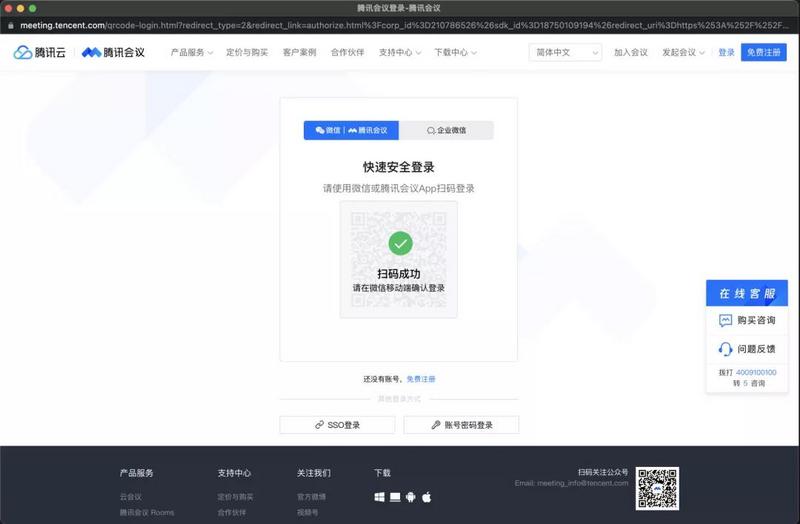The width and height of the screenshot is (800, 524).
Task: Open 问题反馈 in the support panel
Action: [x=747, y=349]
